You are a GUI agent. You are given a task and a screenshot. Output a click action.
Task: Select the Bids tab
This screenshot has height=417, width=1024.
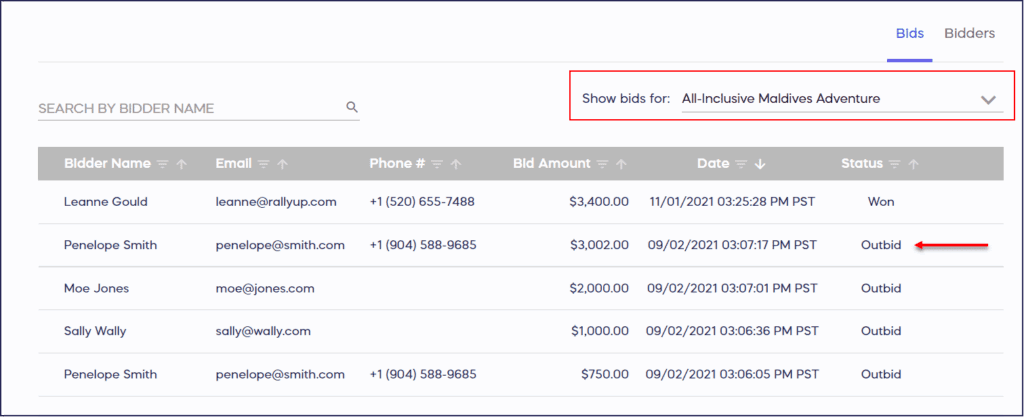click(909, 33)
